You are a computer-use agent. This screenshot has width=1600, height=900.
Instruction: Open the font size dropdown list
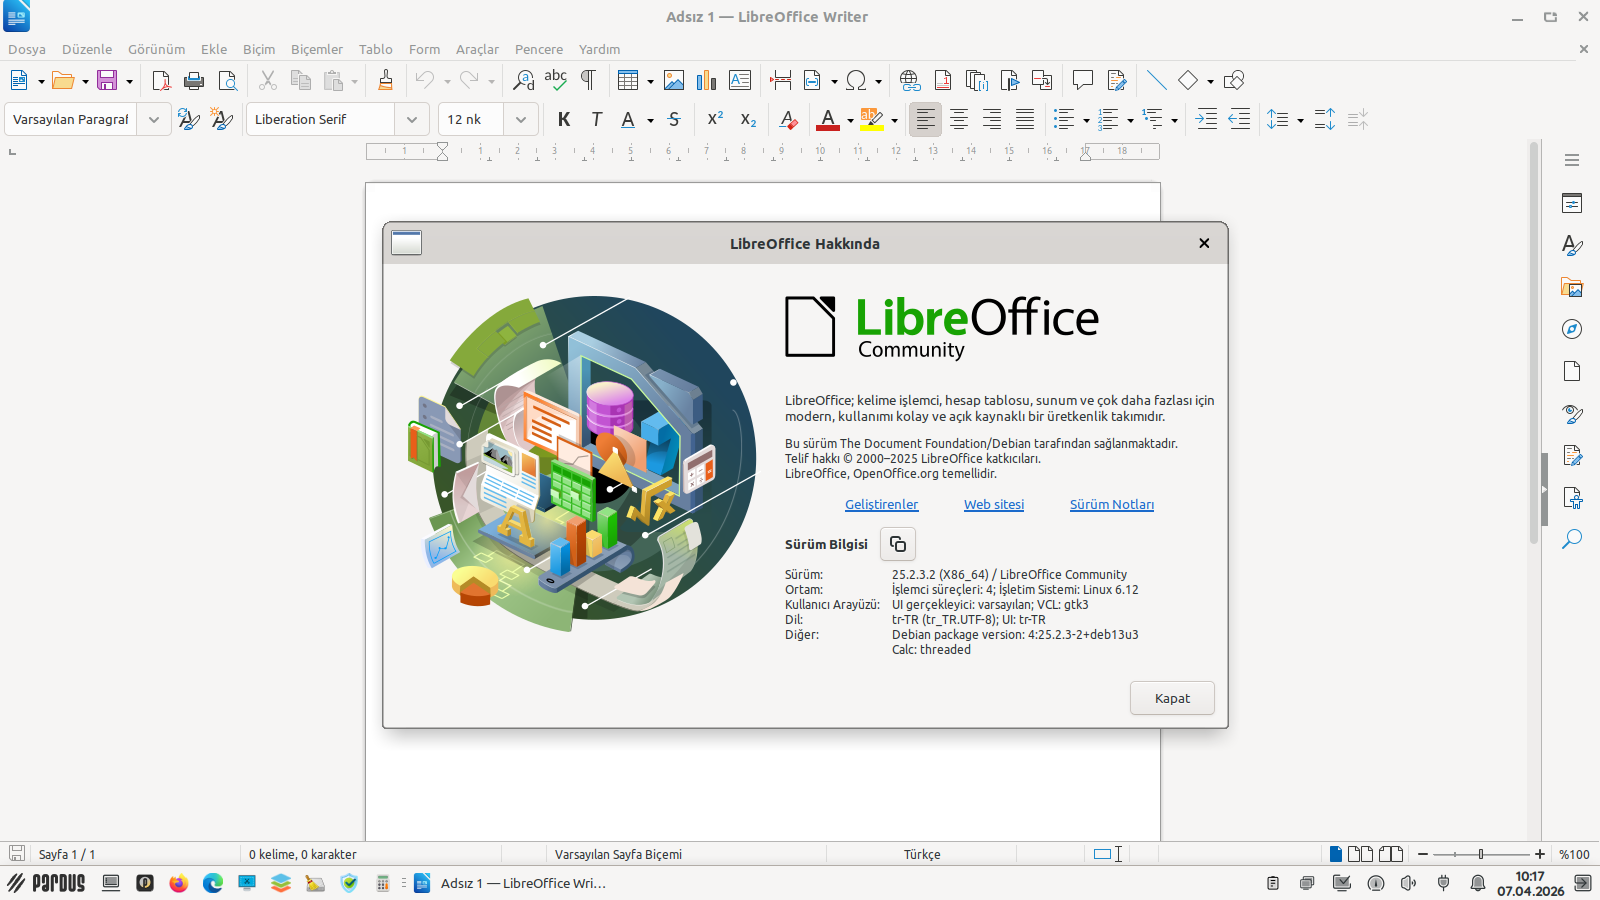pyautogui.click(x=521, y=120)
